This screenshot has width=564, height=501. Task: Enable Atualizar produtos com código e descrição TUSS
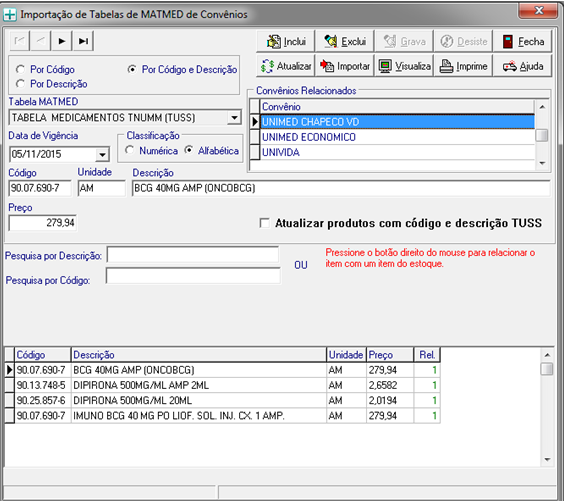point(265,223)
